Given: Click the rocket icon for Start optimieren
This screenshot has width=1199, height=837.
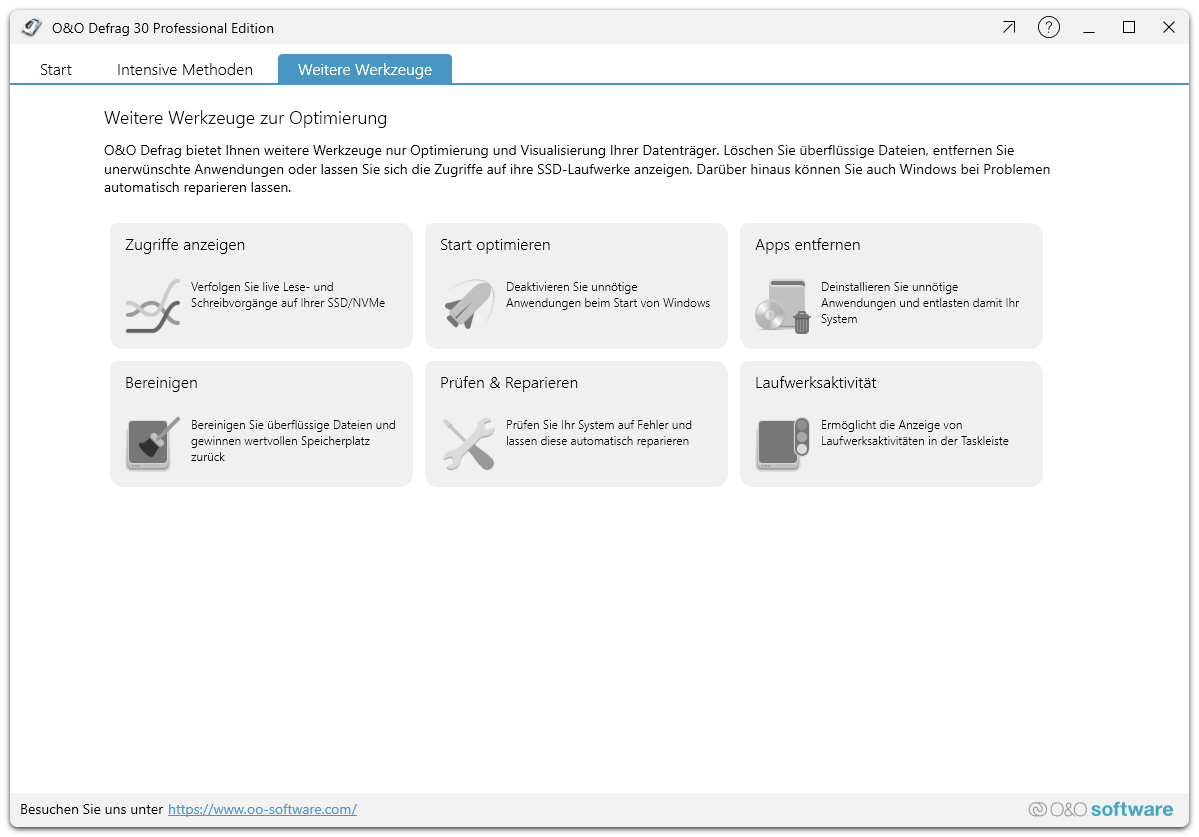Looking at the screenshot, I should coord(469,305).
